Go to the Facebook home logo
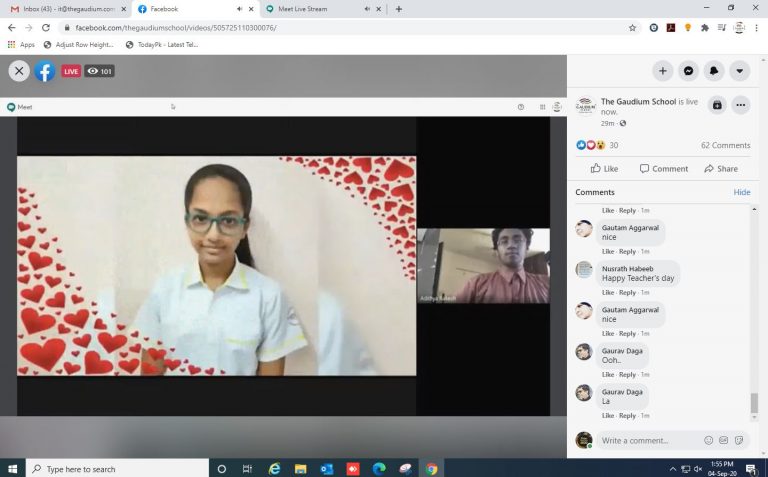 [45, 71]
